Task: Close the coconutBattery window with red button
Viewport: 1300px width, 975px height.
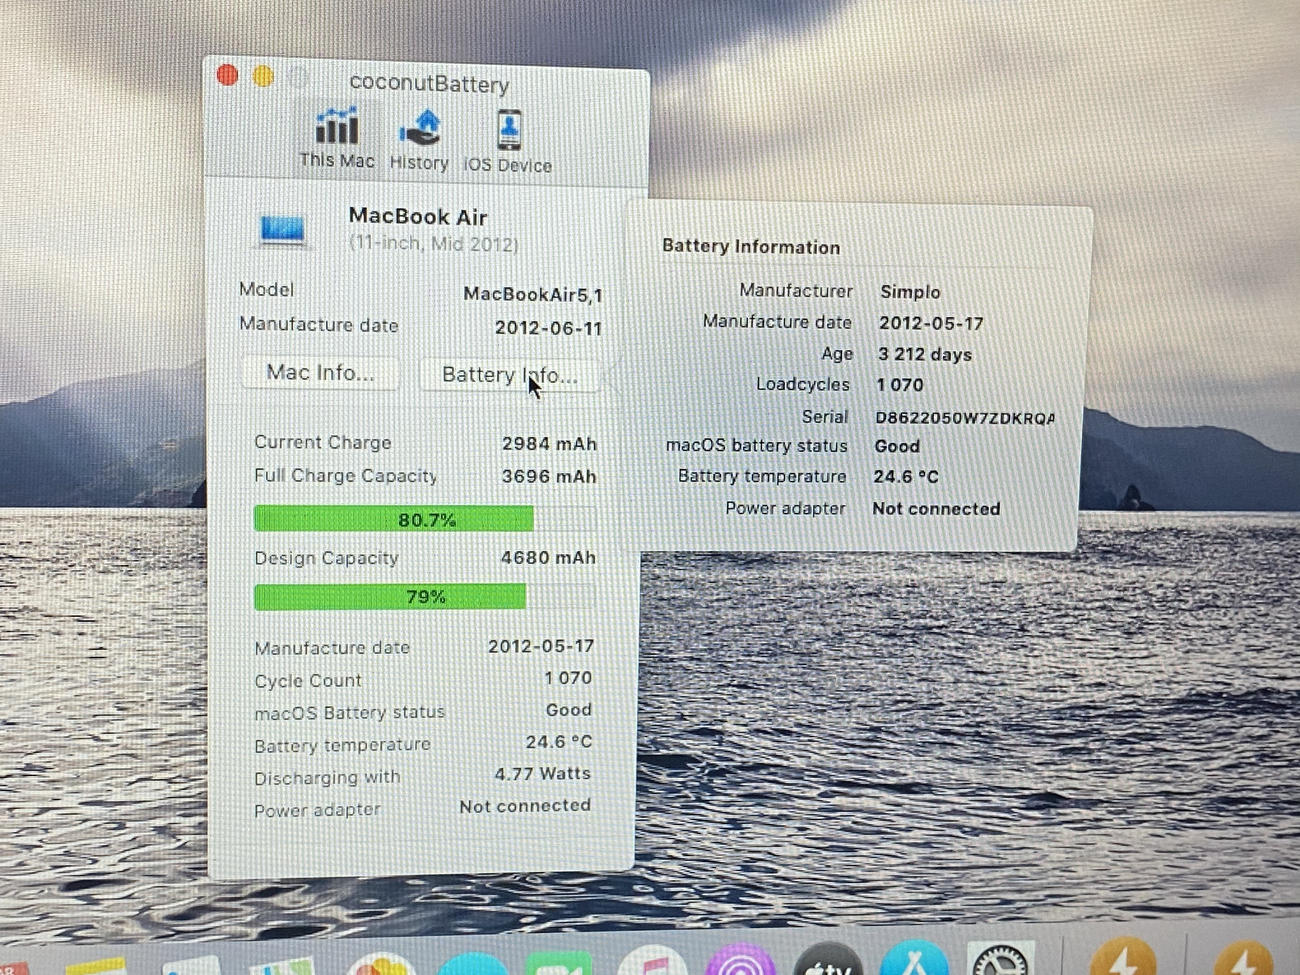Action: [227, 75]
